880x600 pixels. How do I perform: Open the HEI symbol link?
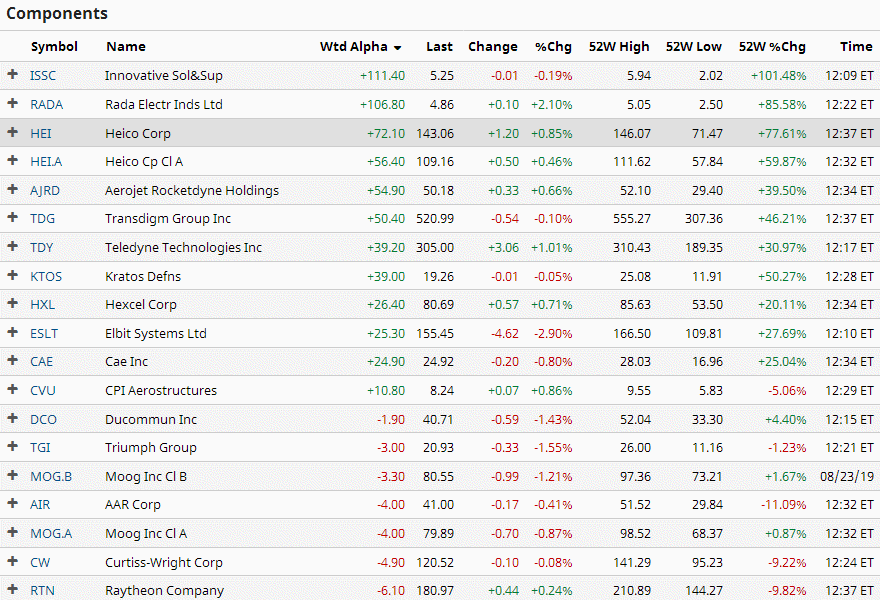[40, 134]
